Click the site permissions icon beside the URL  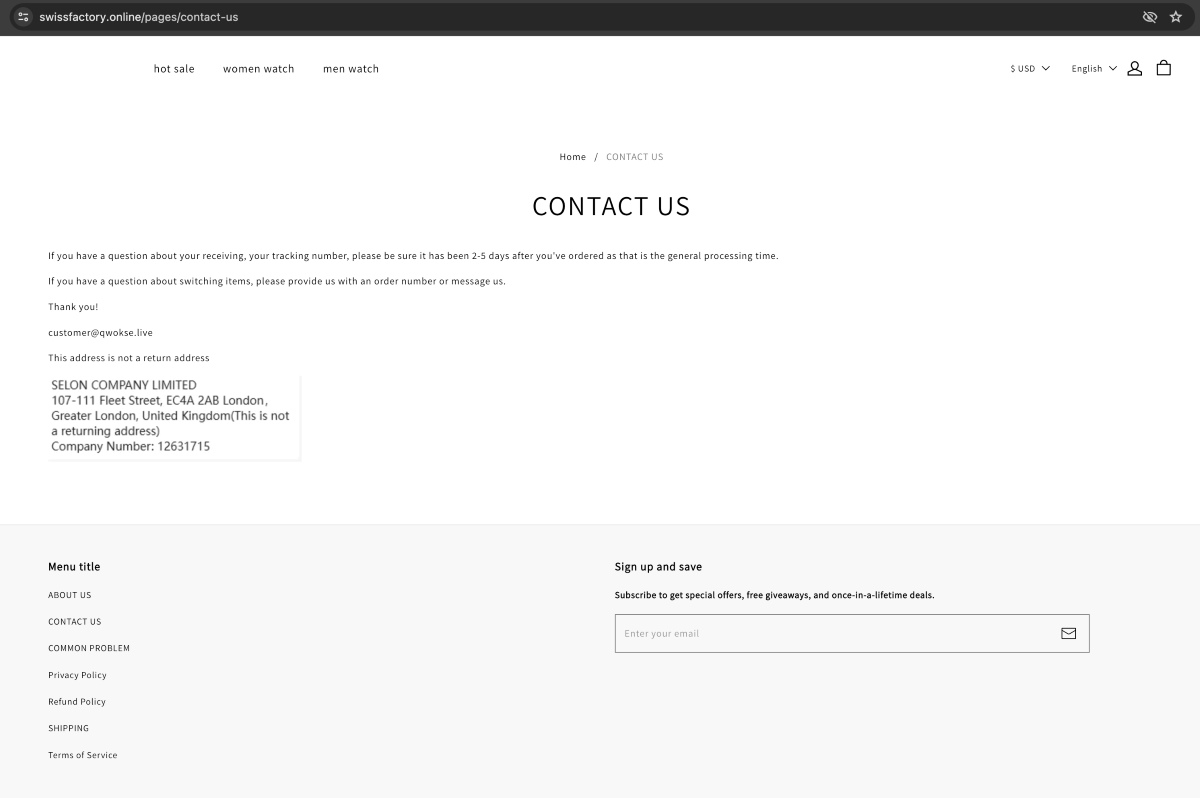pyautogui.click(x=22, y=16)
